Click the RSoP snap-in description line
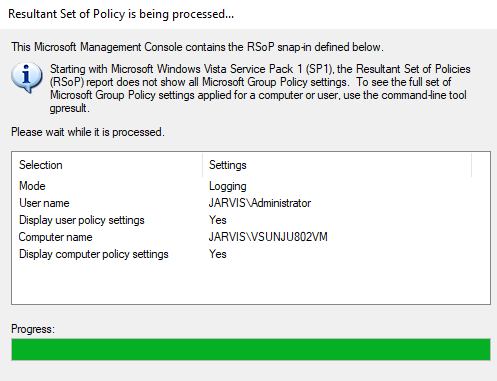This screenshot has height=381, width=497. [197, 47]
